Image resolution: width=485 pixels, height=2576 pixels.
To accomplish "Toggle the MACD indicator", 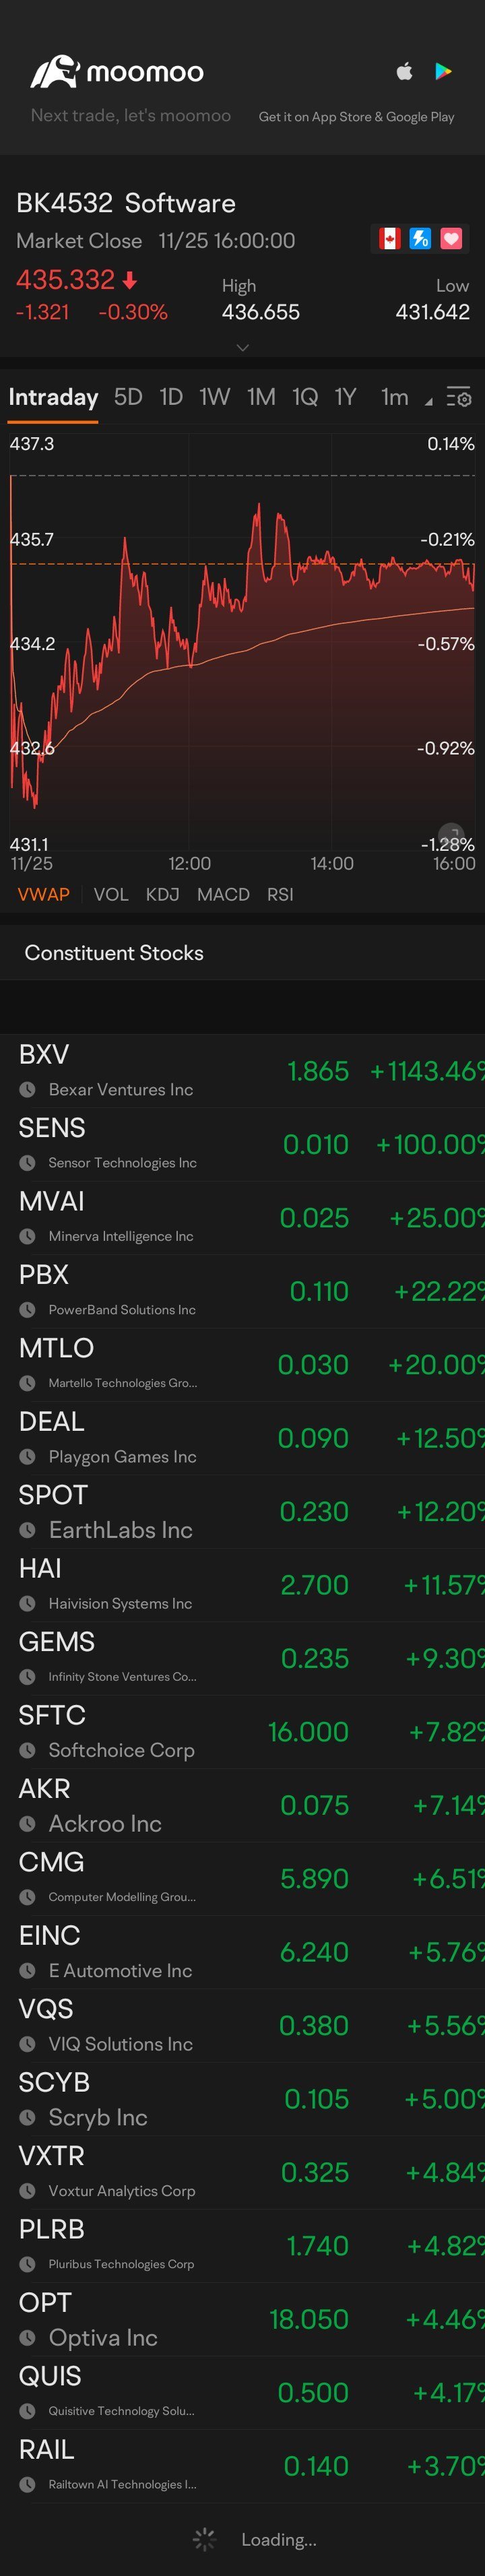I will 223,894.
